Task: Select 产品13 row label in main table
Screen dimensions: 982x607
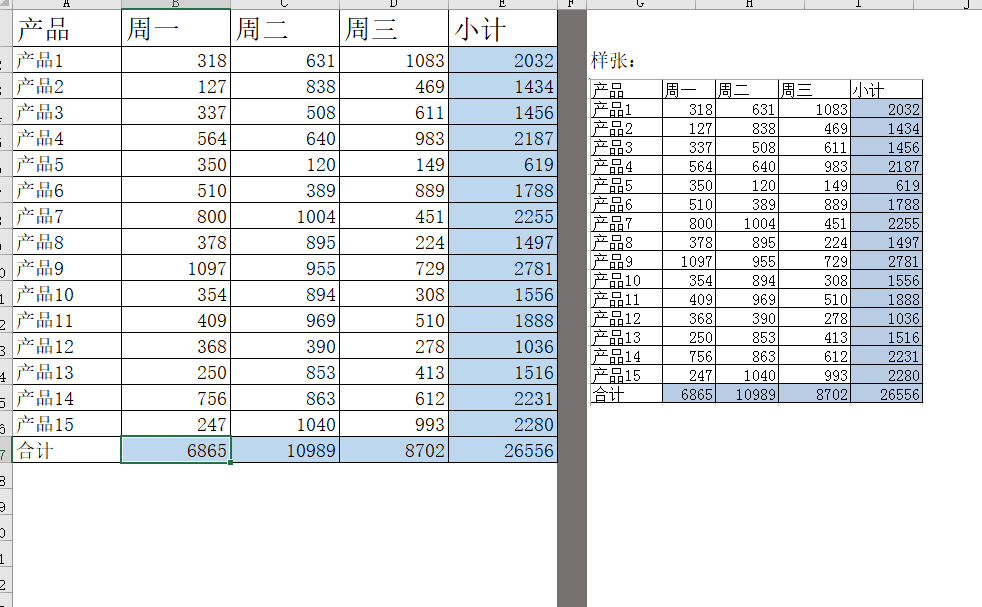Action: point(67,372)
